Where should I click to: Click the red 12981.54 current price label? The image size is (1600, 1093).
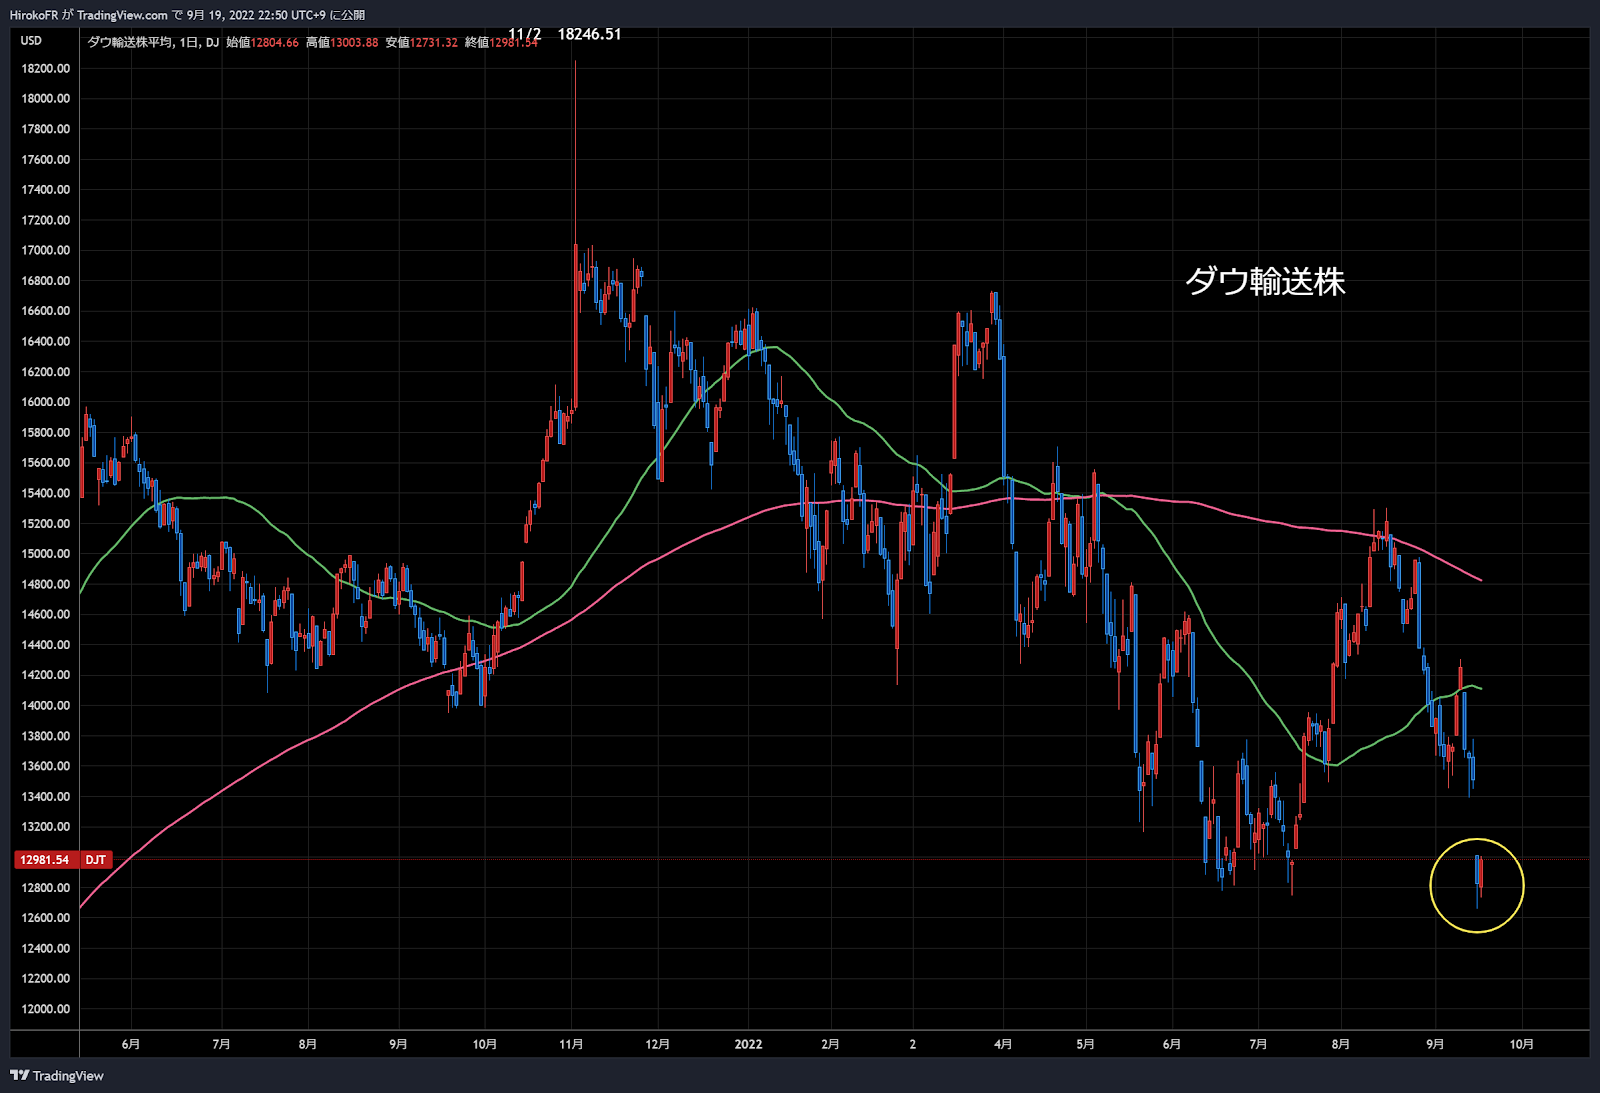tap(45, 860)
